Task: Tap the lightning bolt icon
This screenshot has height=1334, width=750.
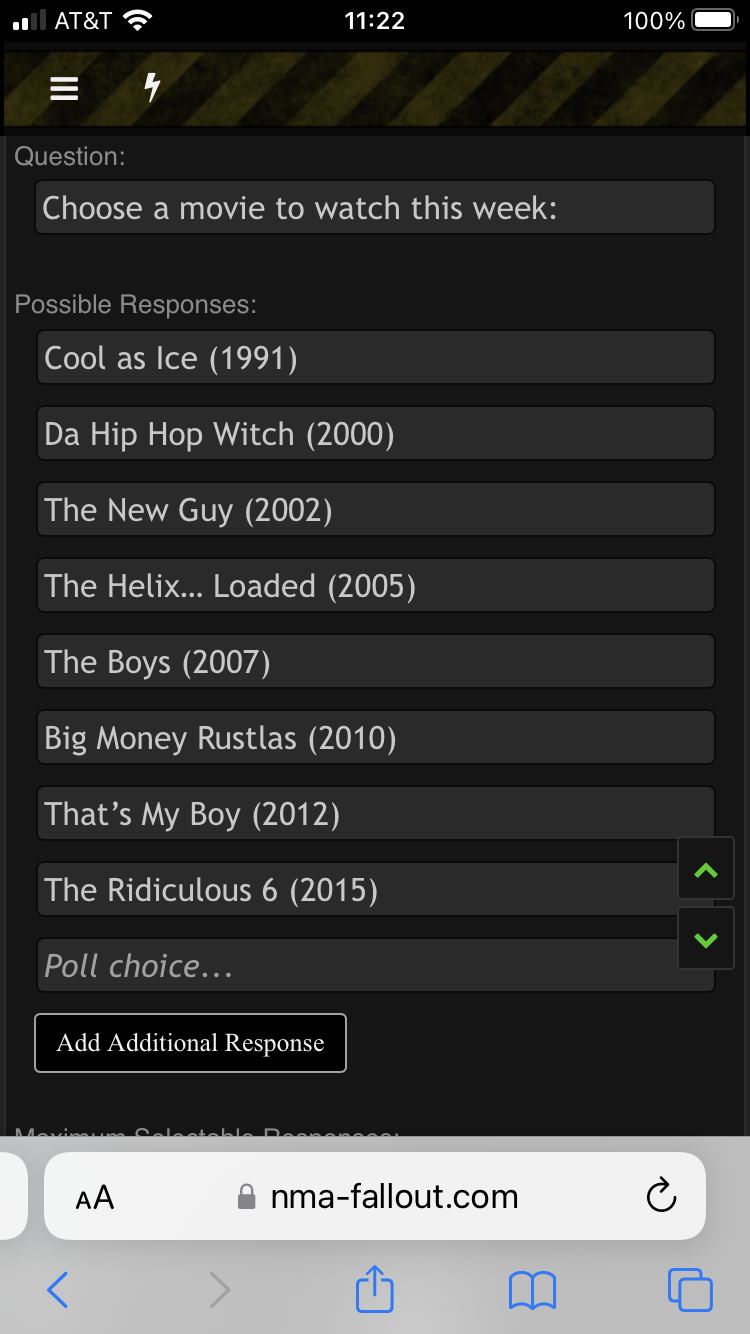Action: [152, 88]
